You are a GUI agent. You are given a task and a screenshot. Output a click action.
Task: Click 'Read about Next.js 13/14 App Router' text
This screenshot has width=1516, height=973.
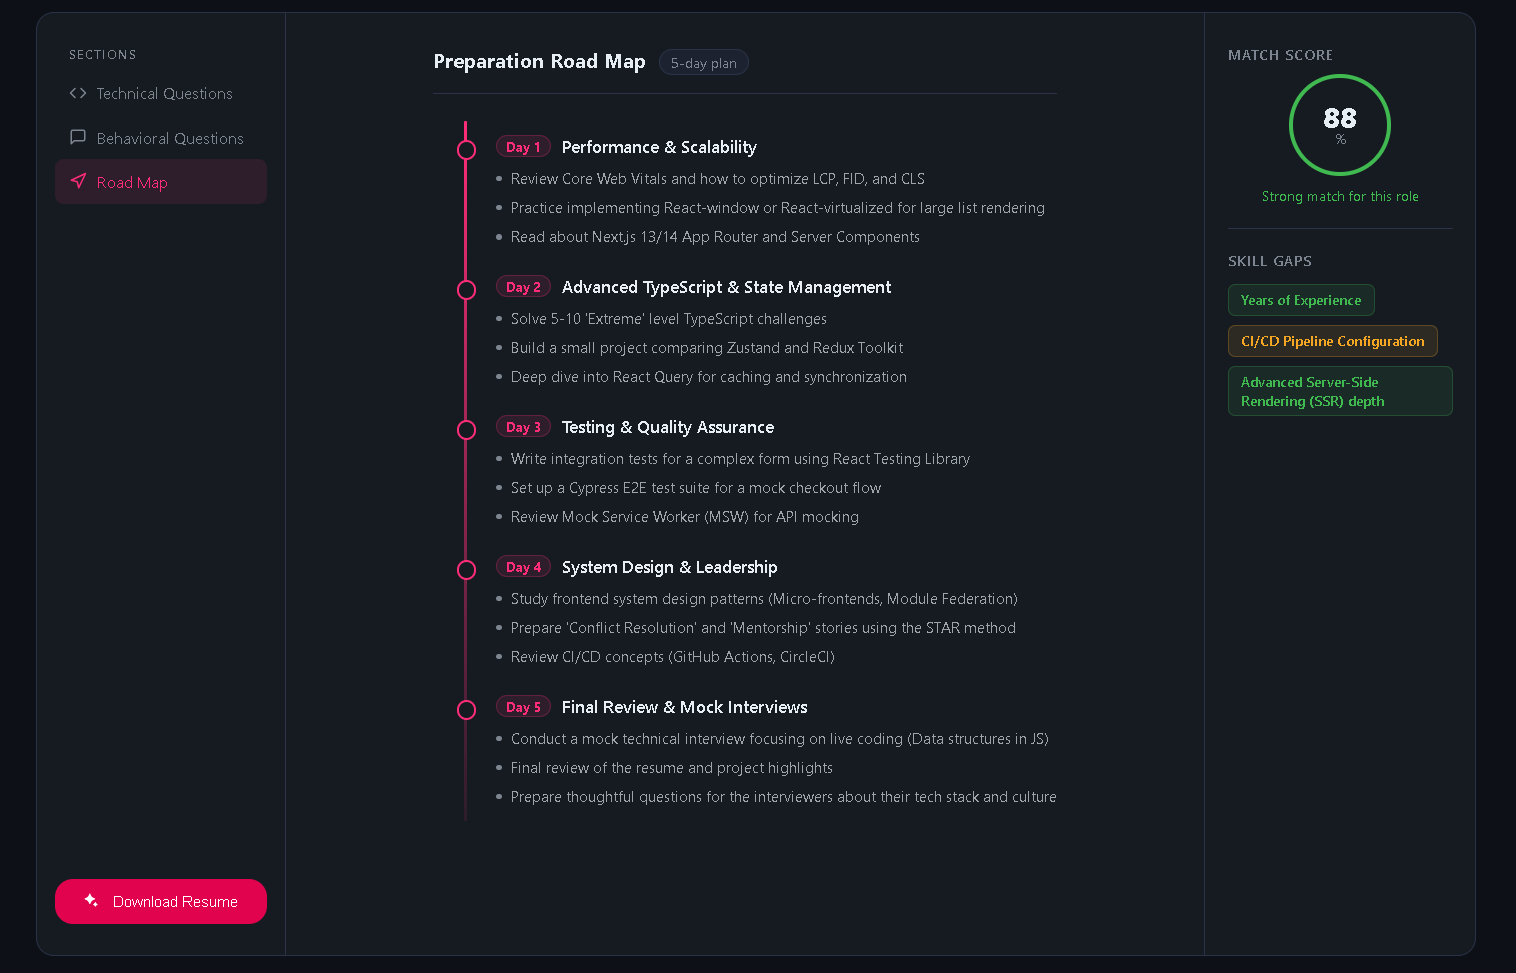point(715,237)
